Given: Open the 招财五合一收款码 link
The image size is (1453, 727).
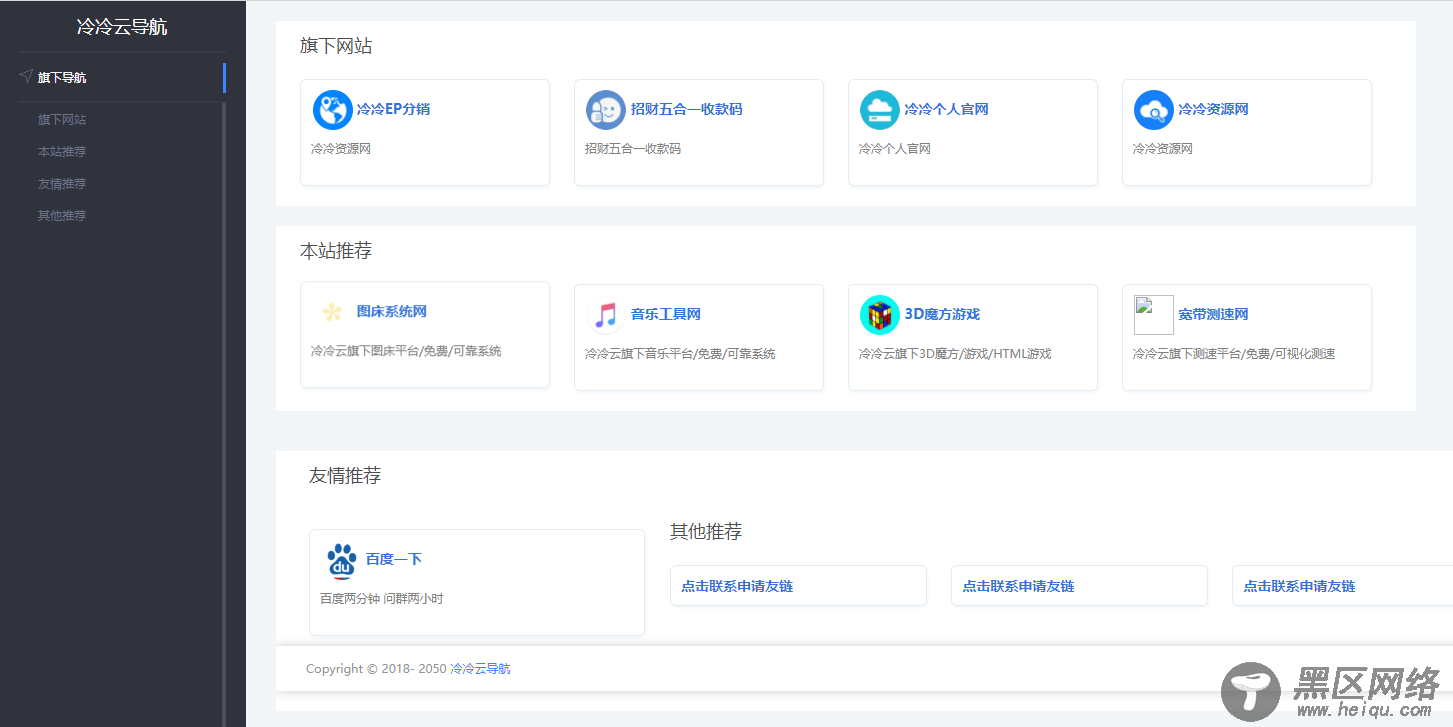Looking at the screenshot, I should (x=686, y=109).
